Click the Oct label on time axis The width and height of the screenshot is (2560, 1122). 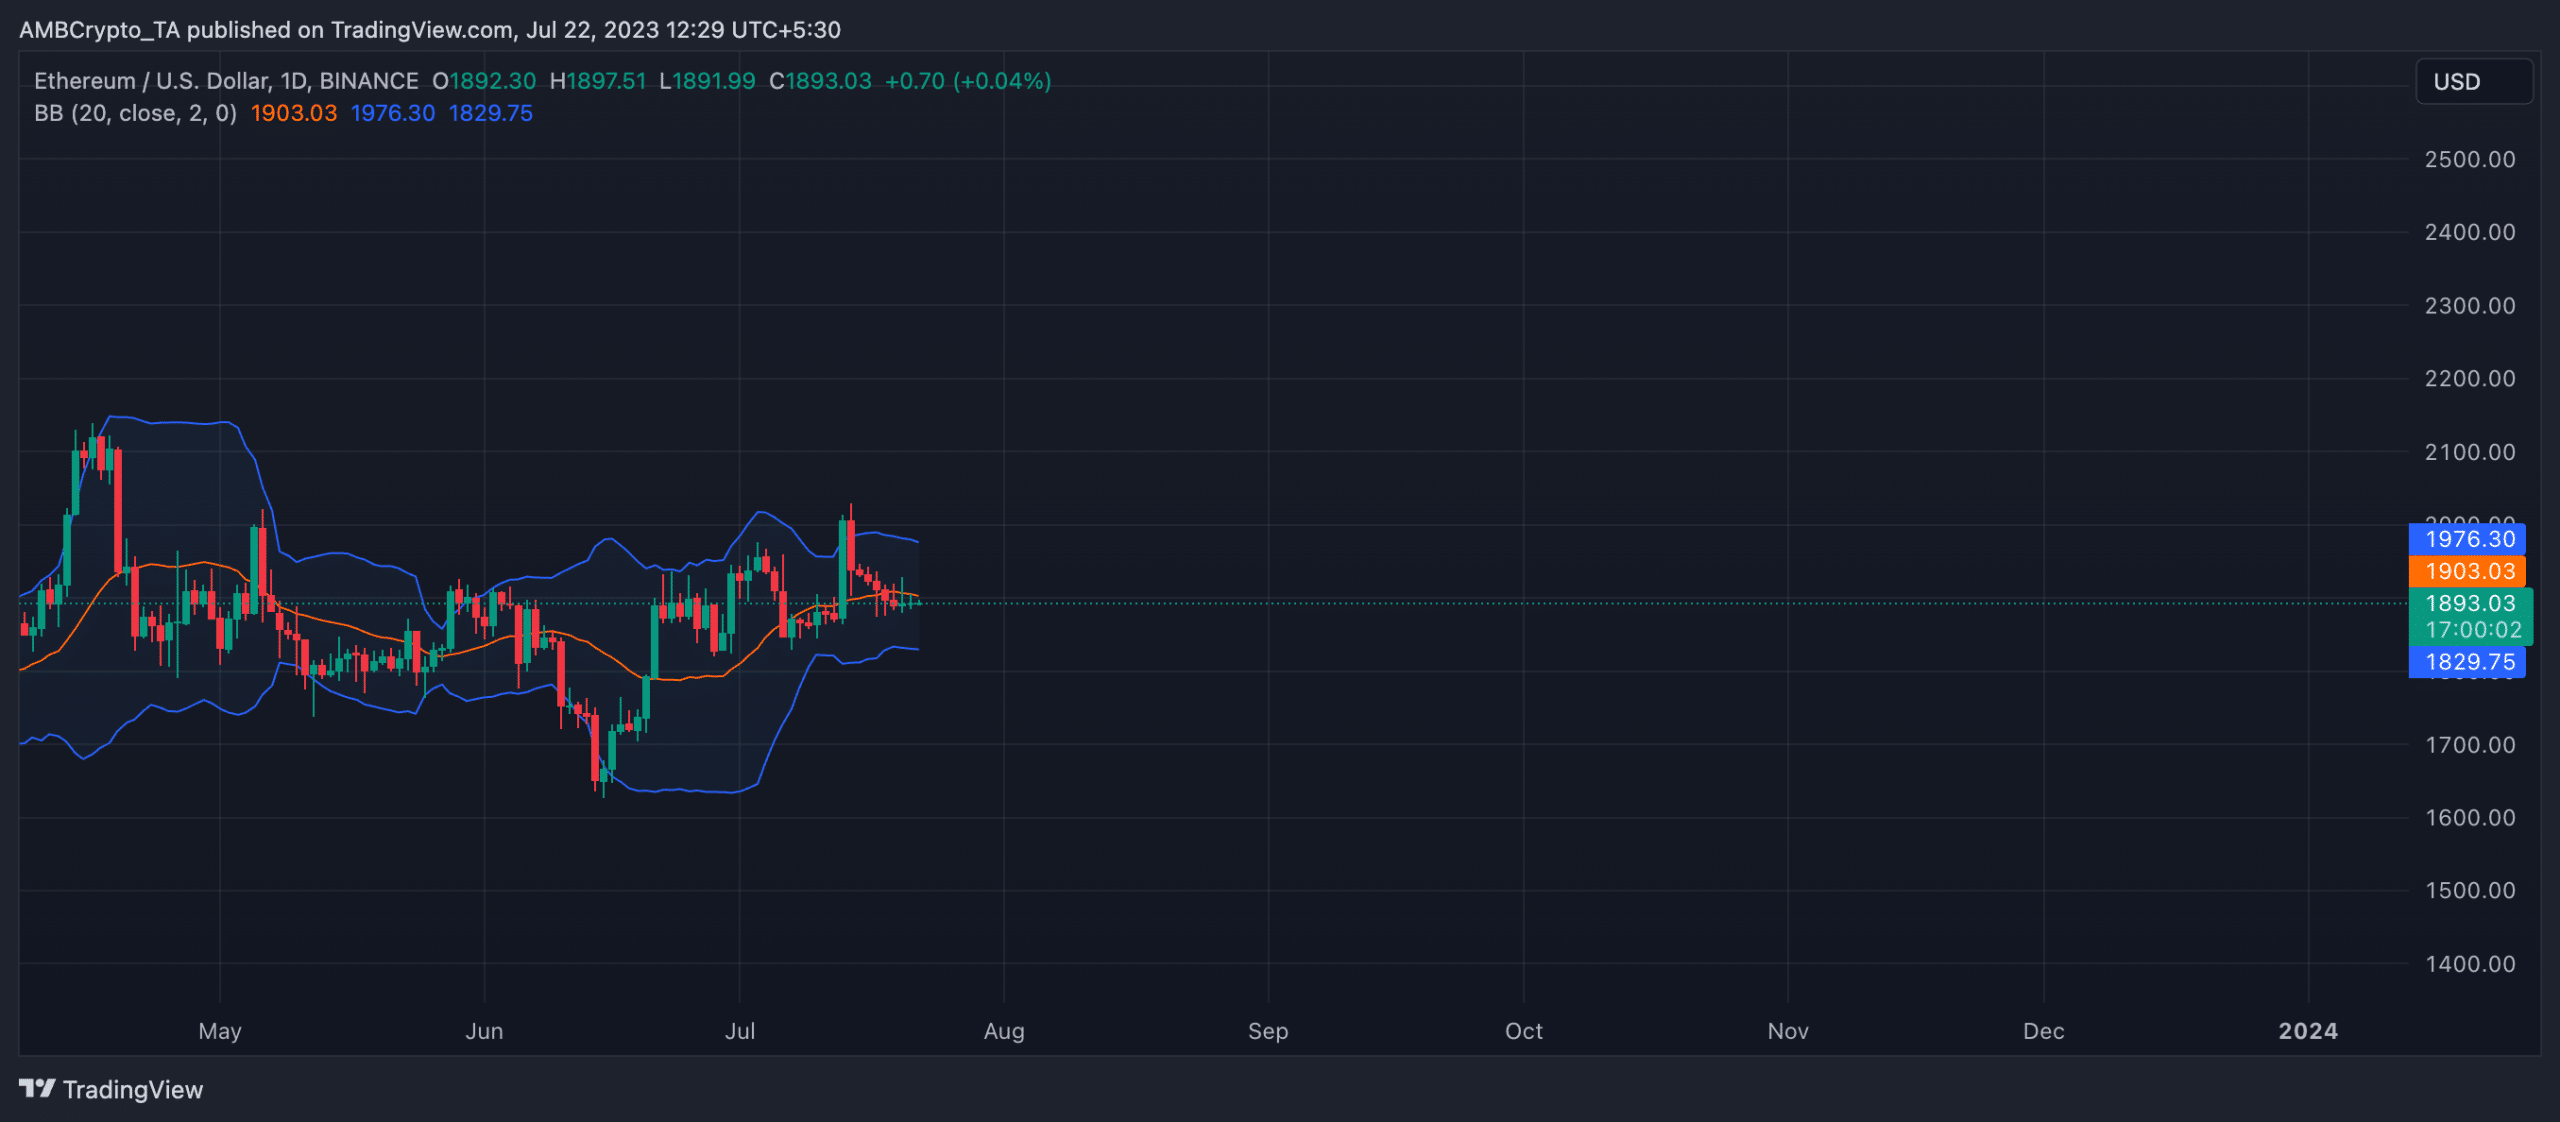click(x=1523, y=1031)
